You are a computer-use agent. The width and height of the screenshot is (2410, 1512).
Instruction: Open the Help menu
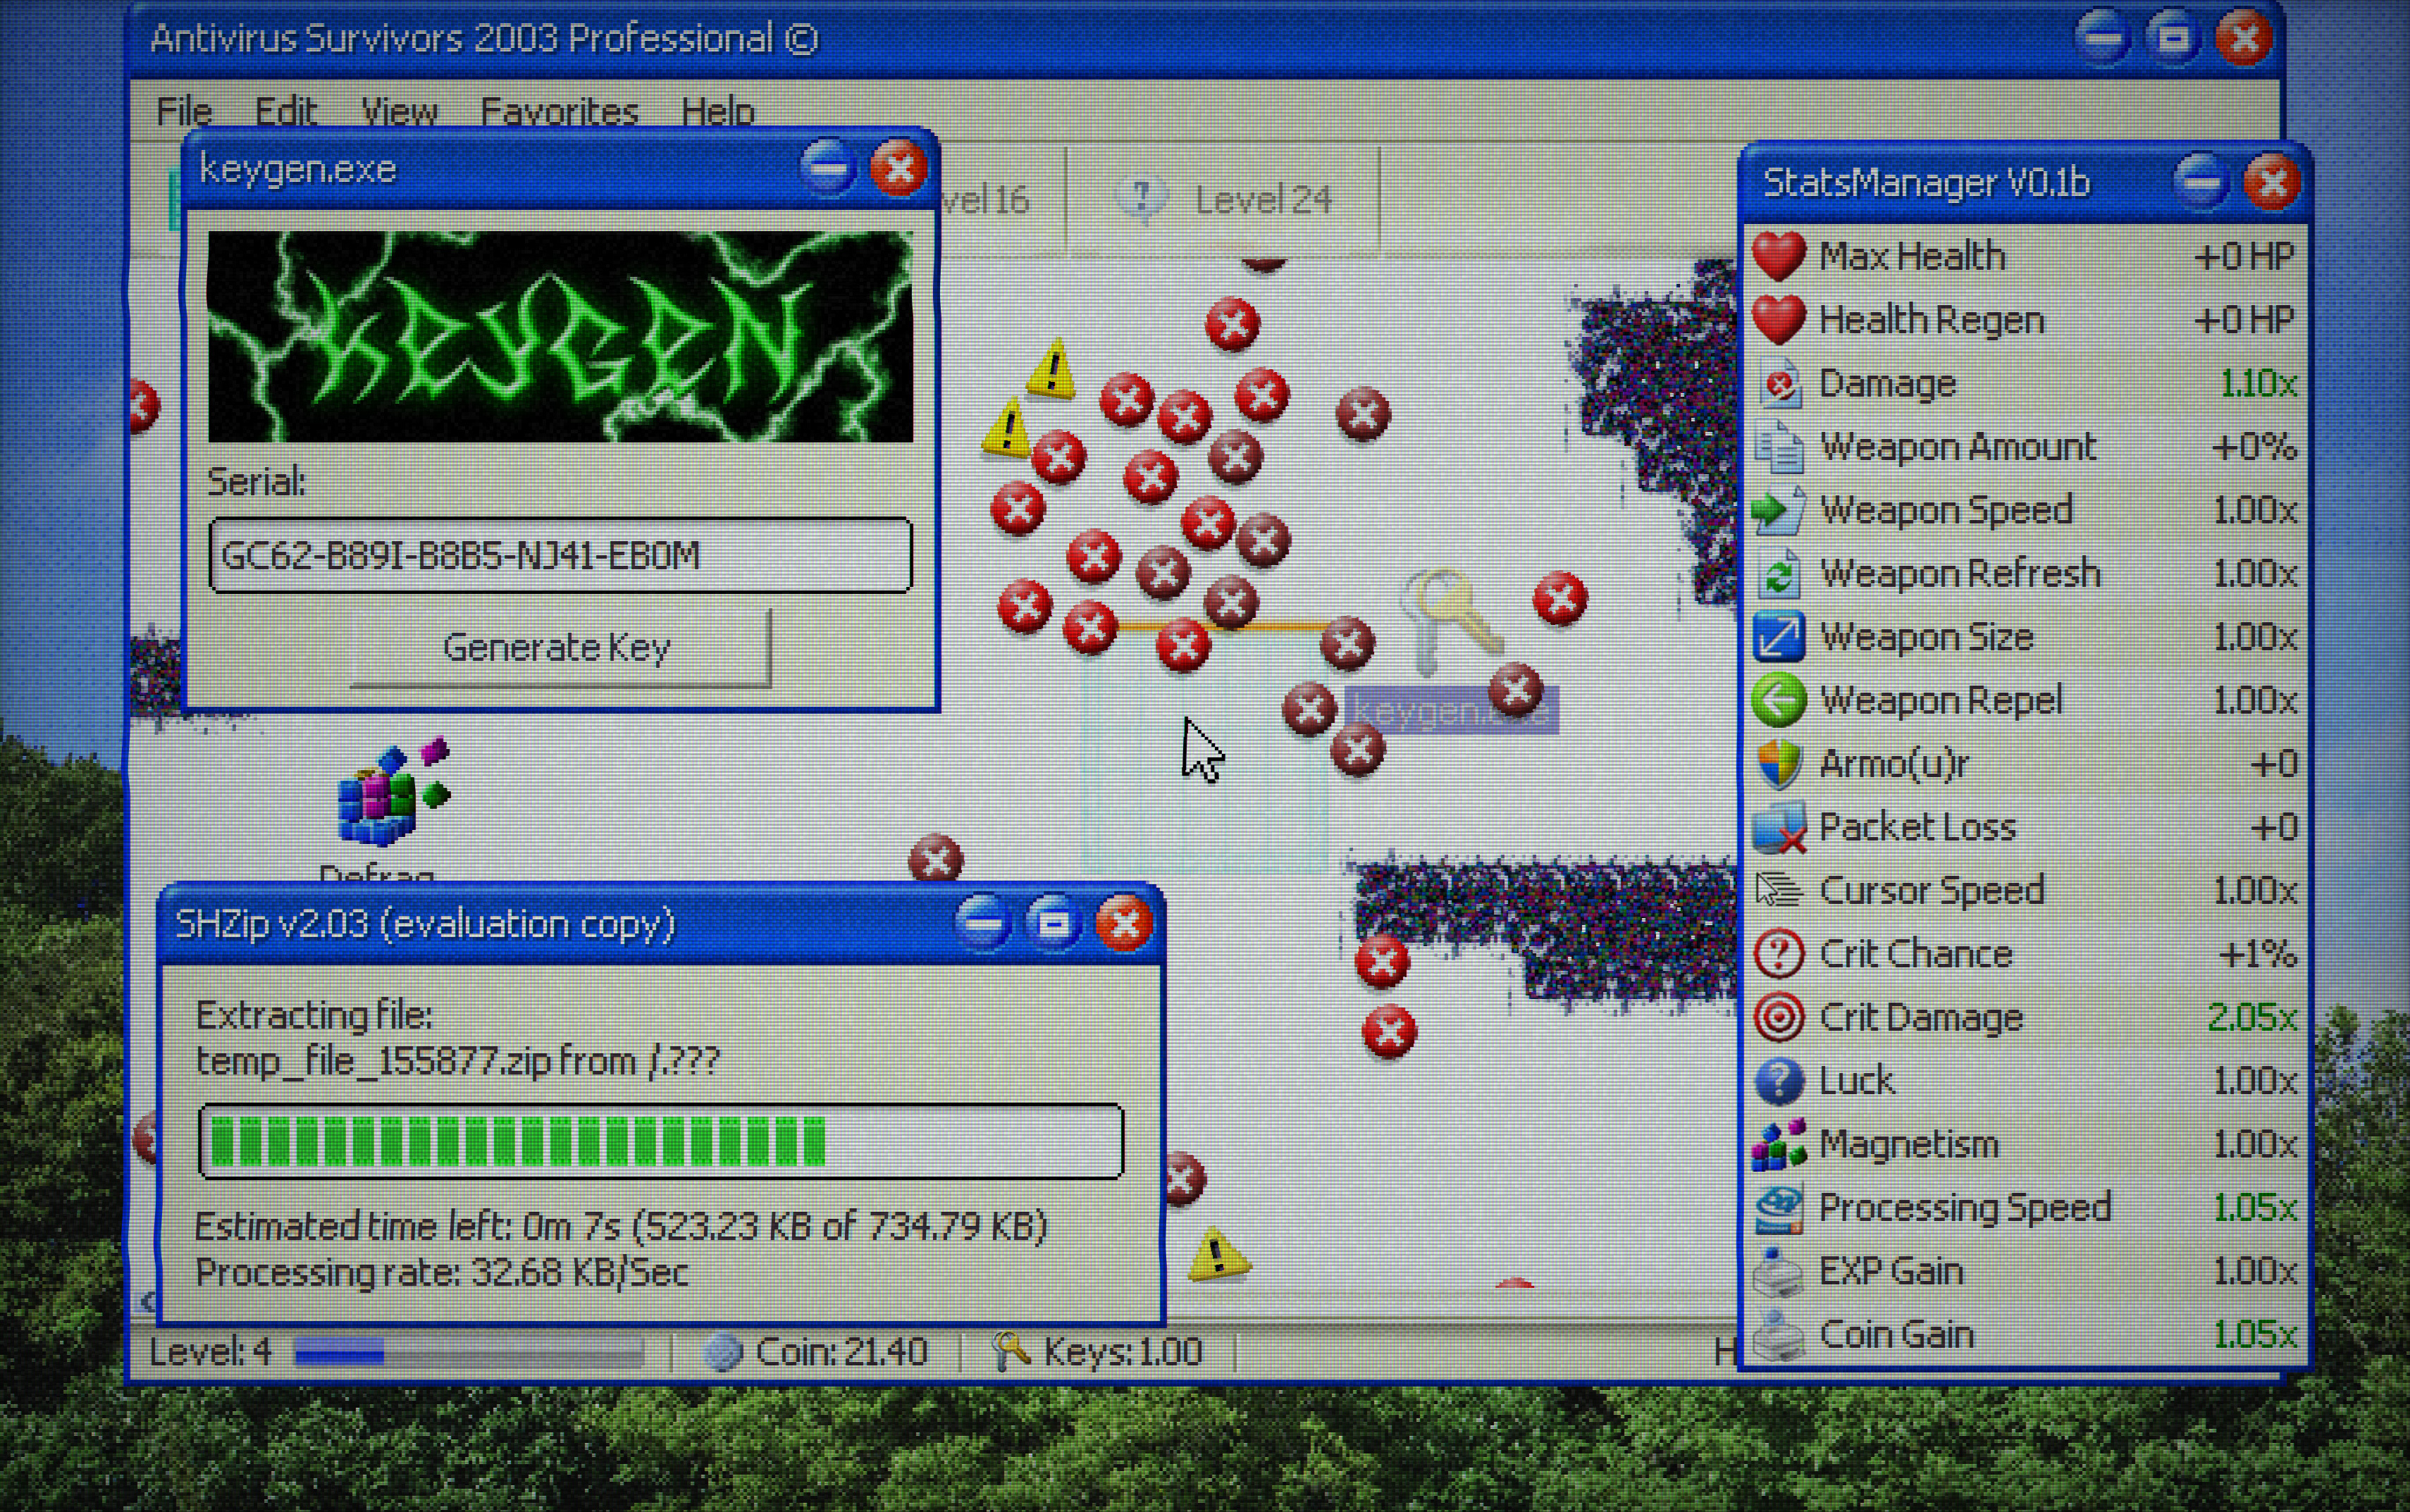(x=717, y=111)
